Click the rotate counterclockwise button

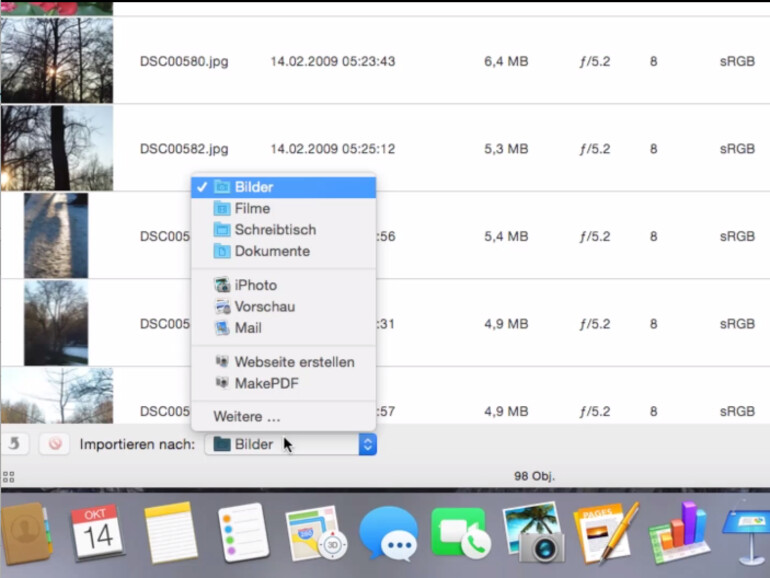(x=14, y=444)
